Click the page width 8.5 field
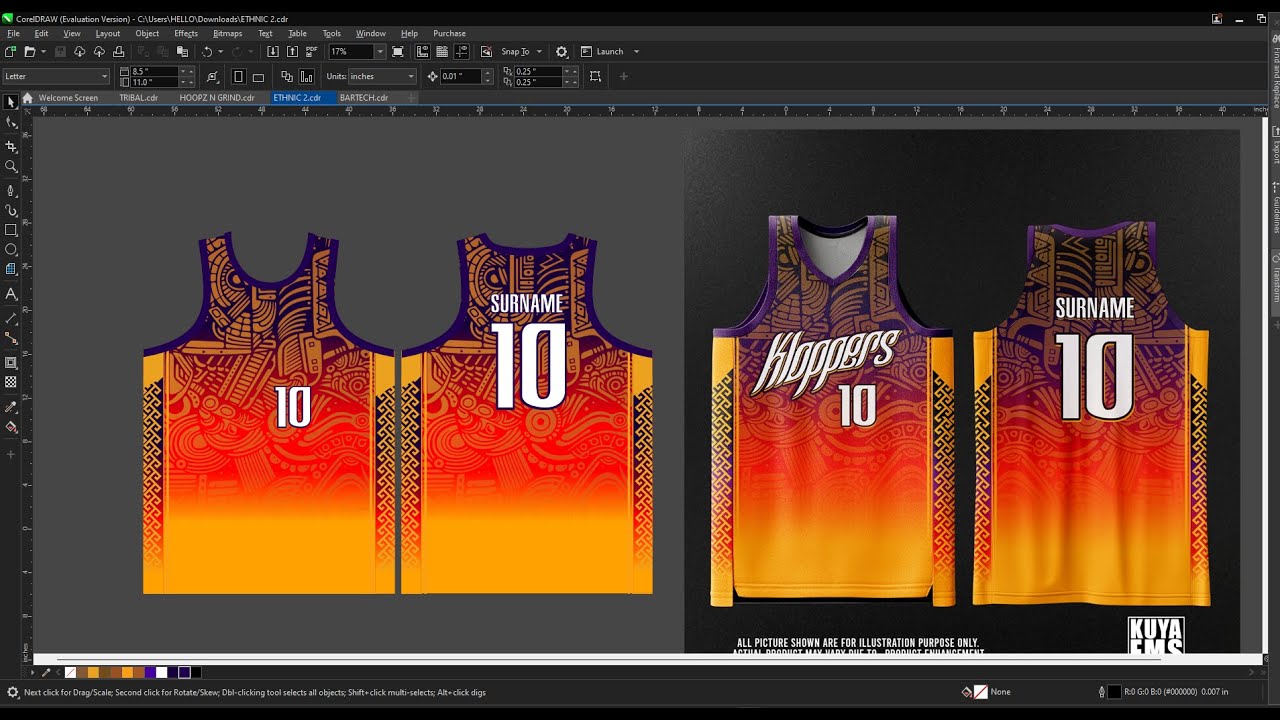 (154, 71)
